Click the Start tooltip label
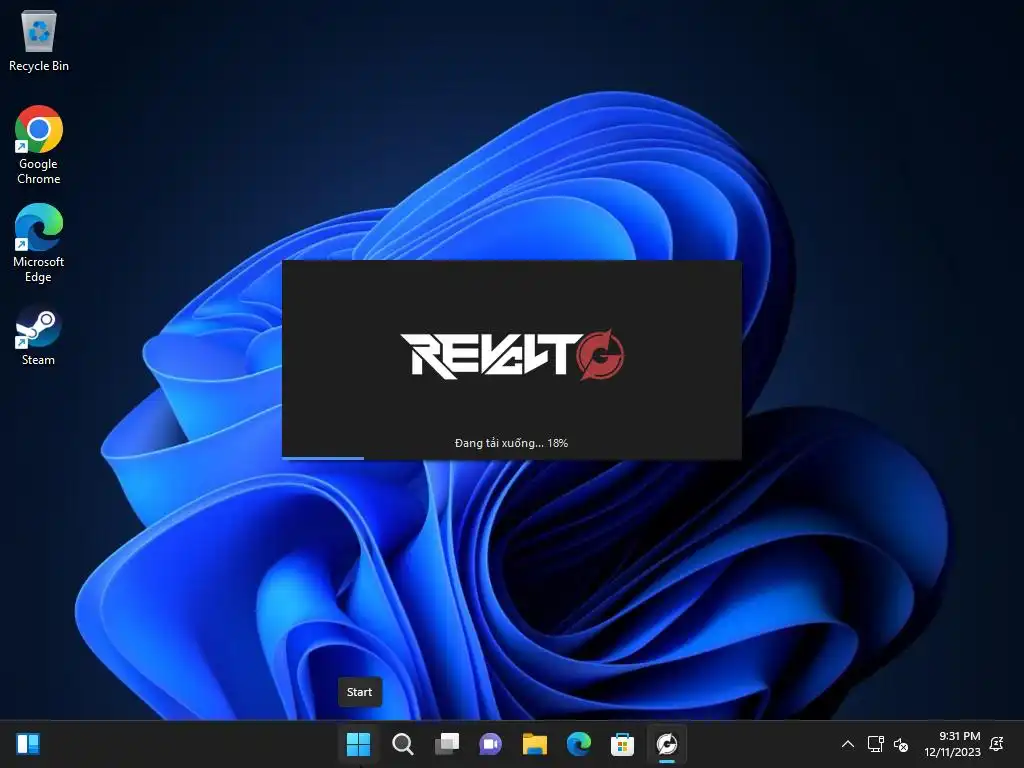Viewport: 1024px width, 768px height. click(359, 692)
